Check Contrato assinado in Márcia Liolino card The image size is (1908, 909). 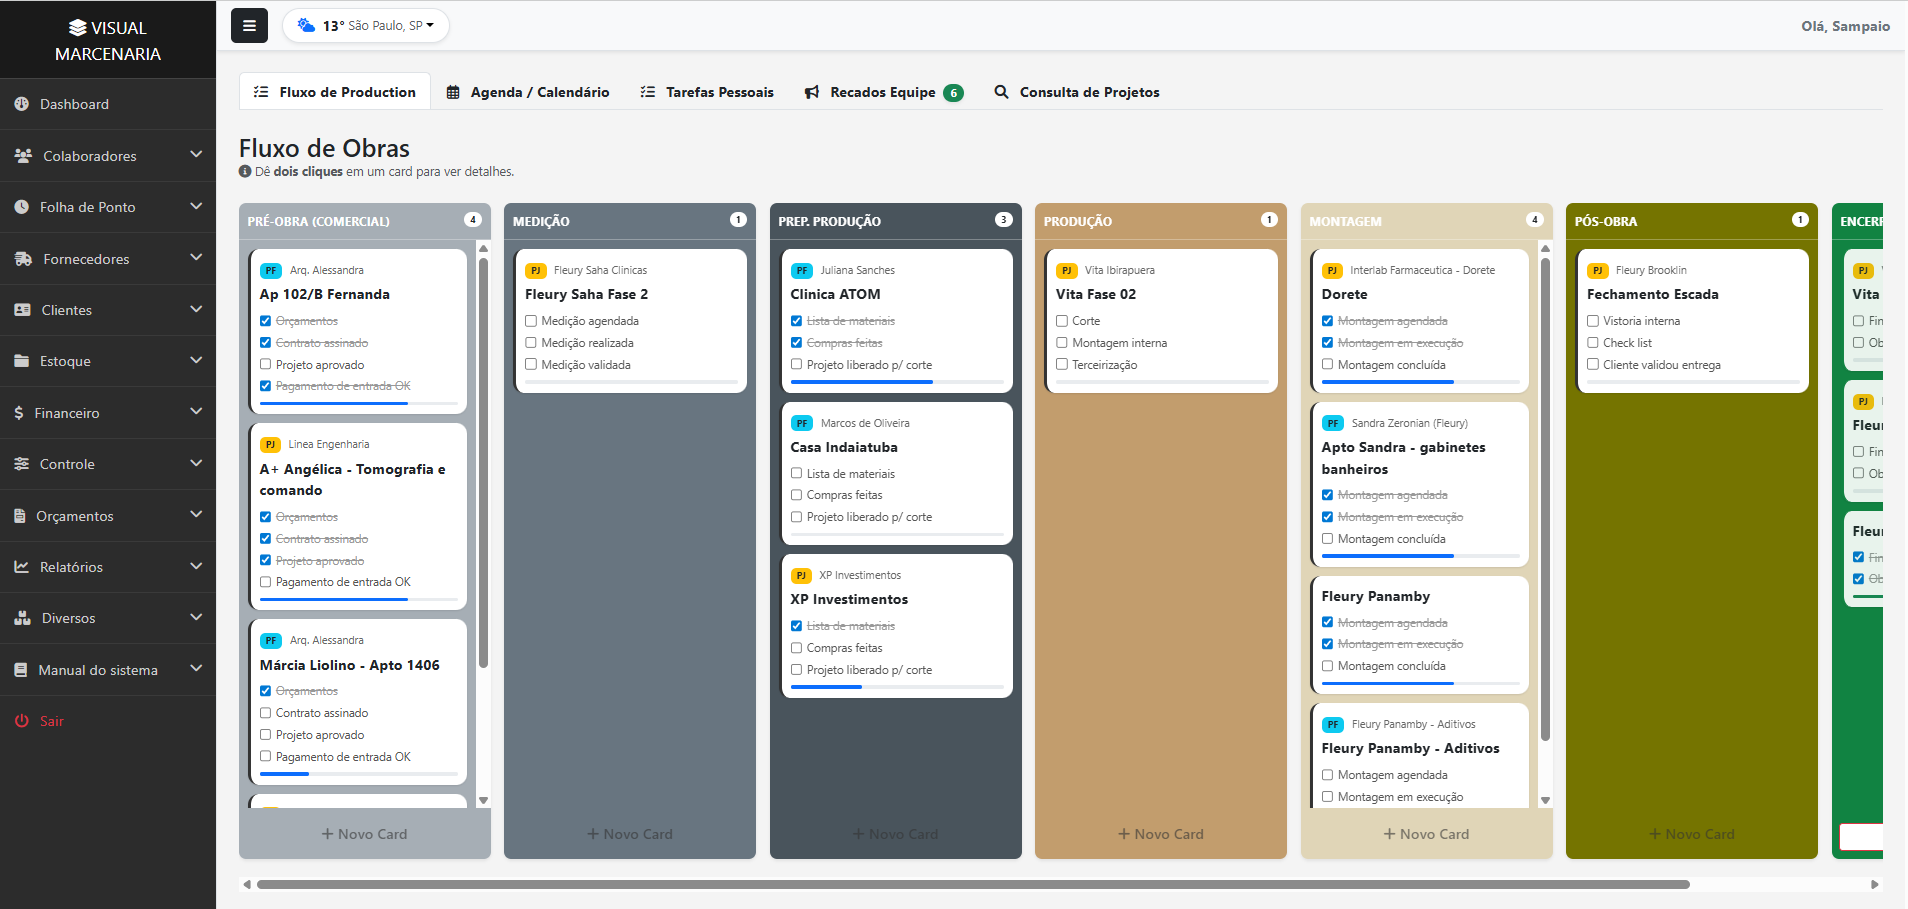[266, 713]
